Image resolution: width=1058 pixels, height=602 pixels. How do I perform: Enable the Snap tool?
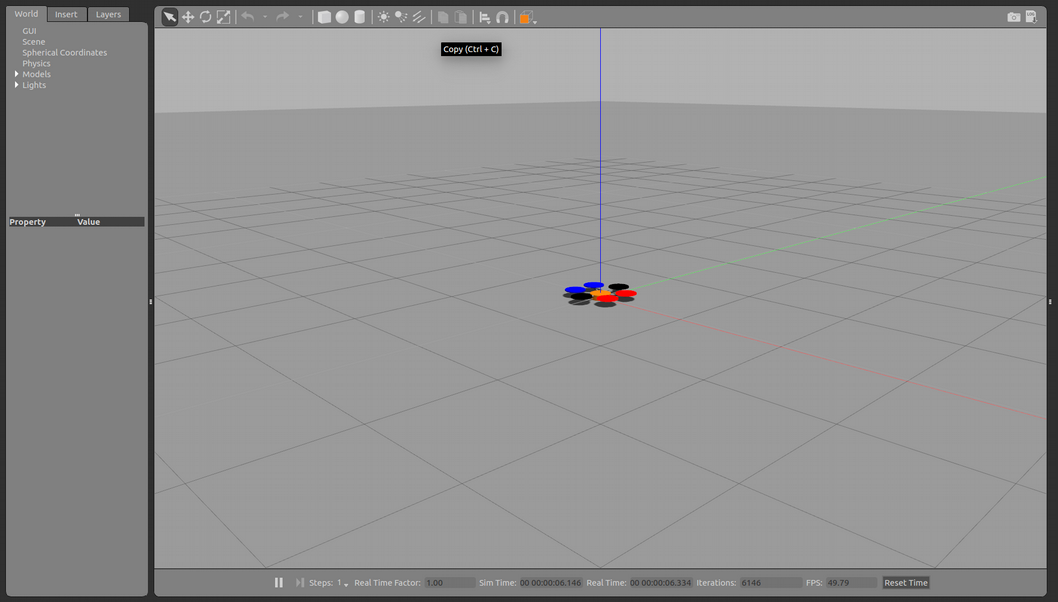click(502, 16)
